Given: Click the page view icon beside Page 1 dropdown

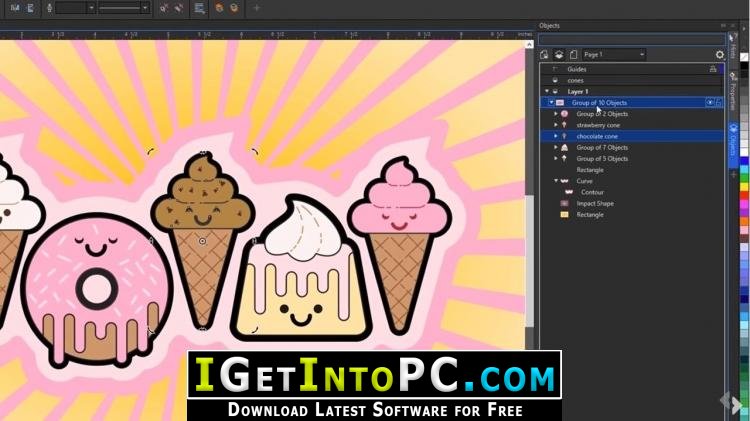Looking at the screenshot, I should coord(574,55).
